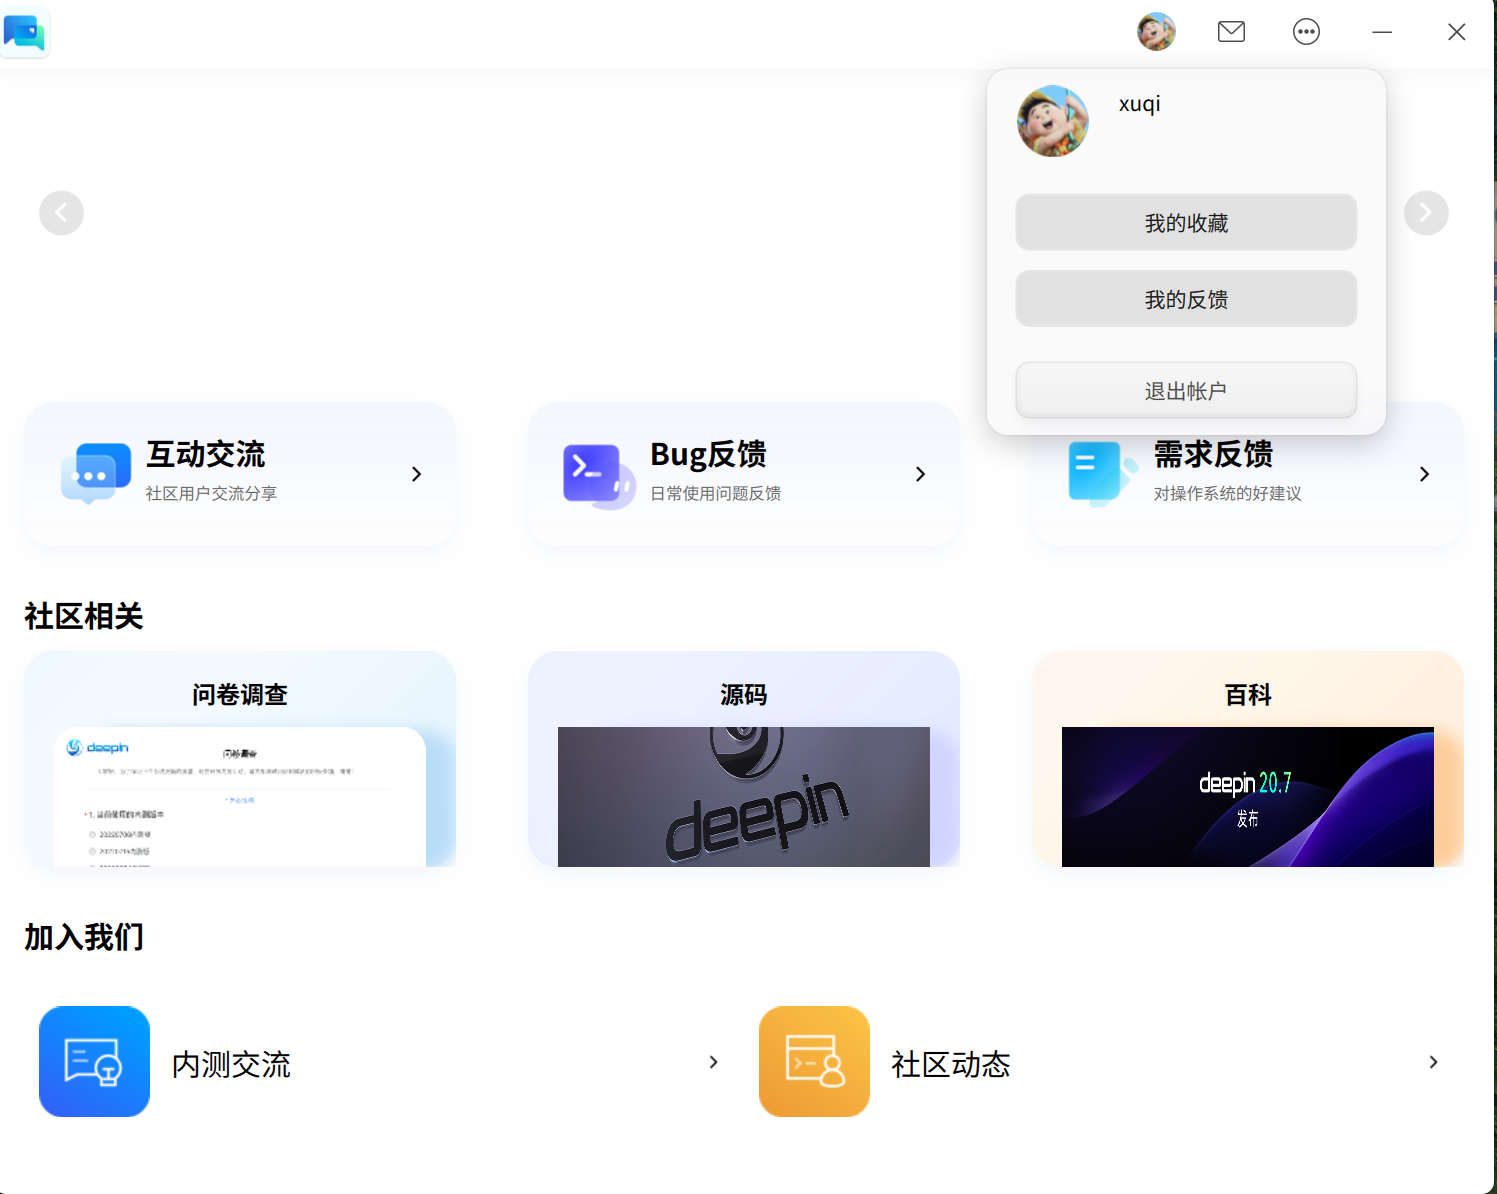1497x1194 pixels.
Task: Open the 问卷调查 survey thumbnail
Action: (x=240, y=797)
